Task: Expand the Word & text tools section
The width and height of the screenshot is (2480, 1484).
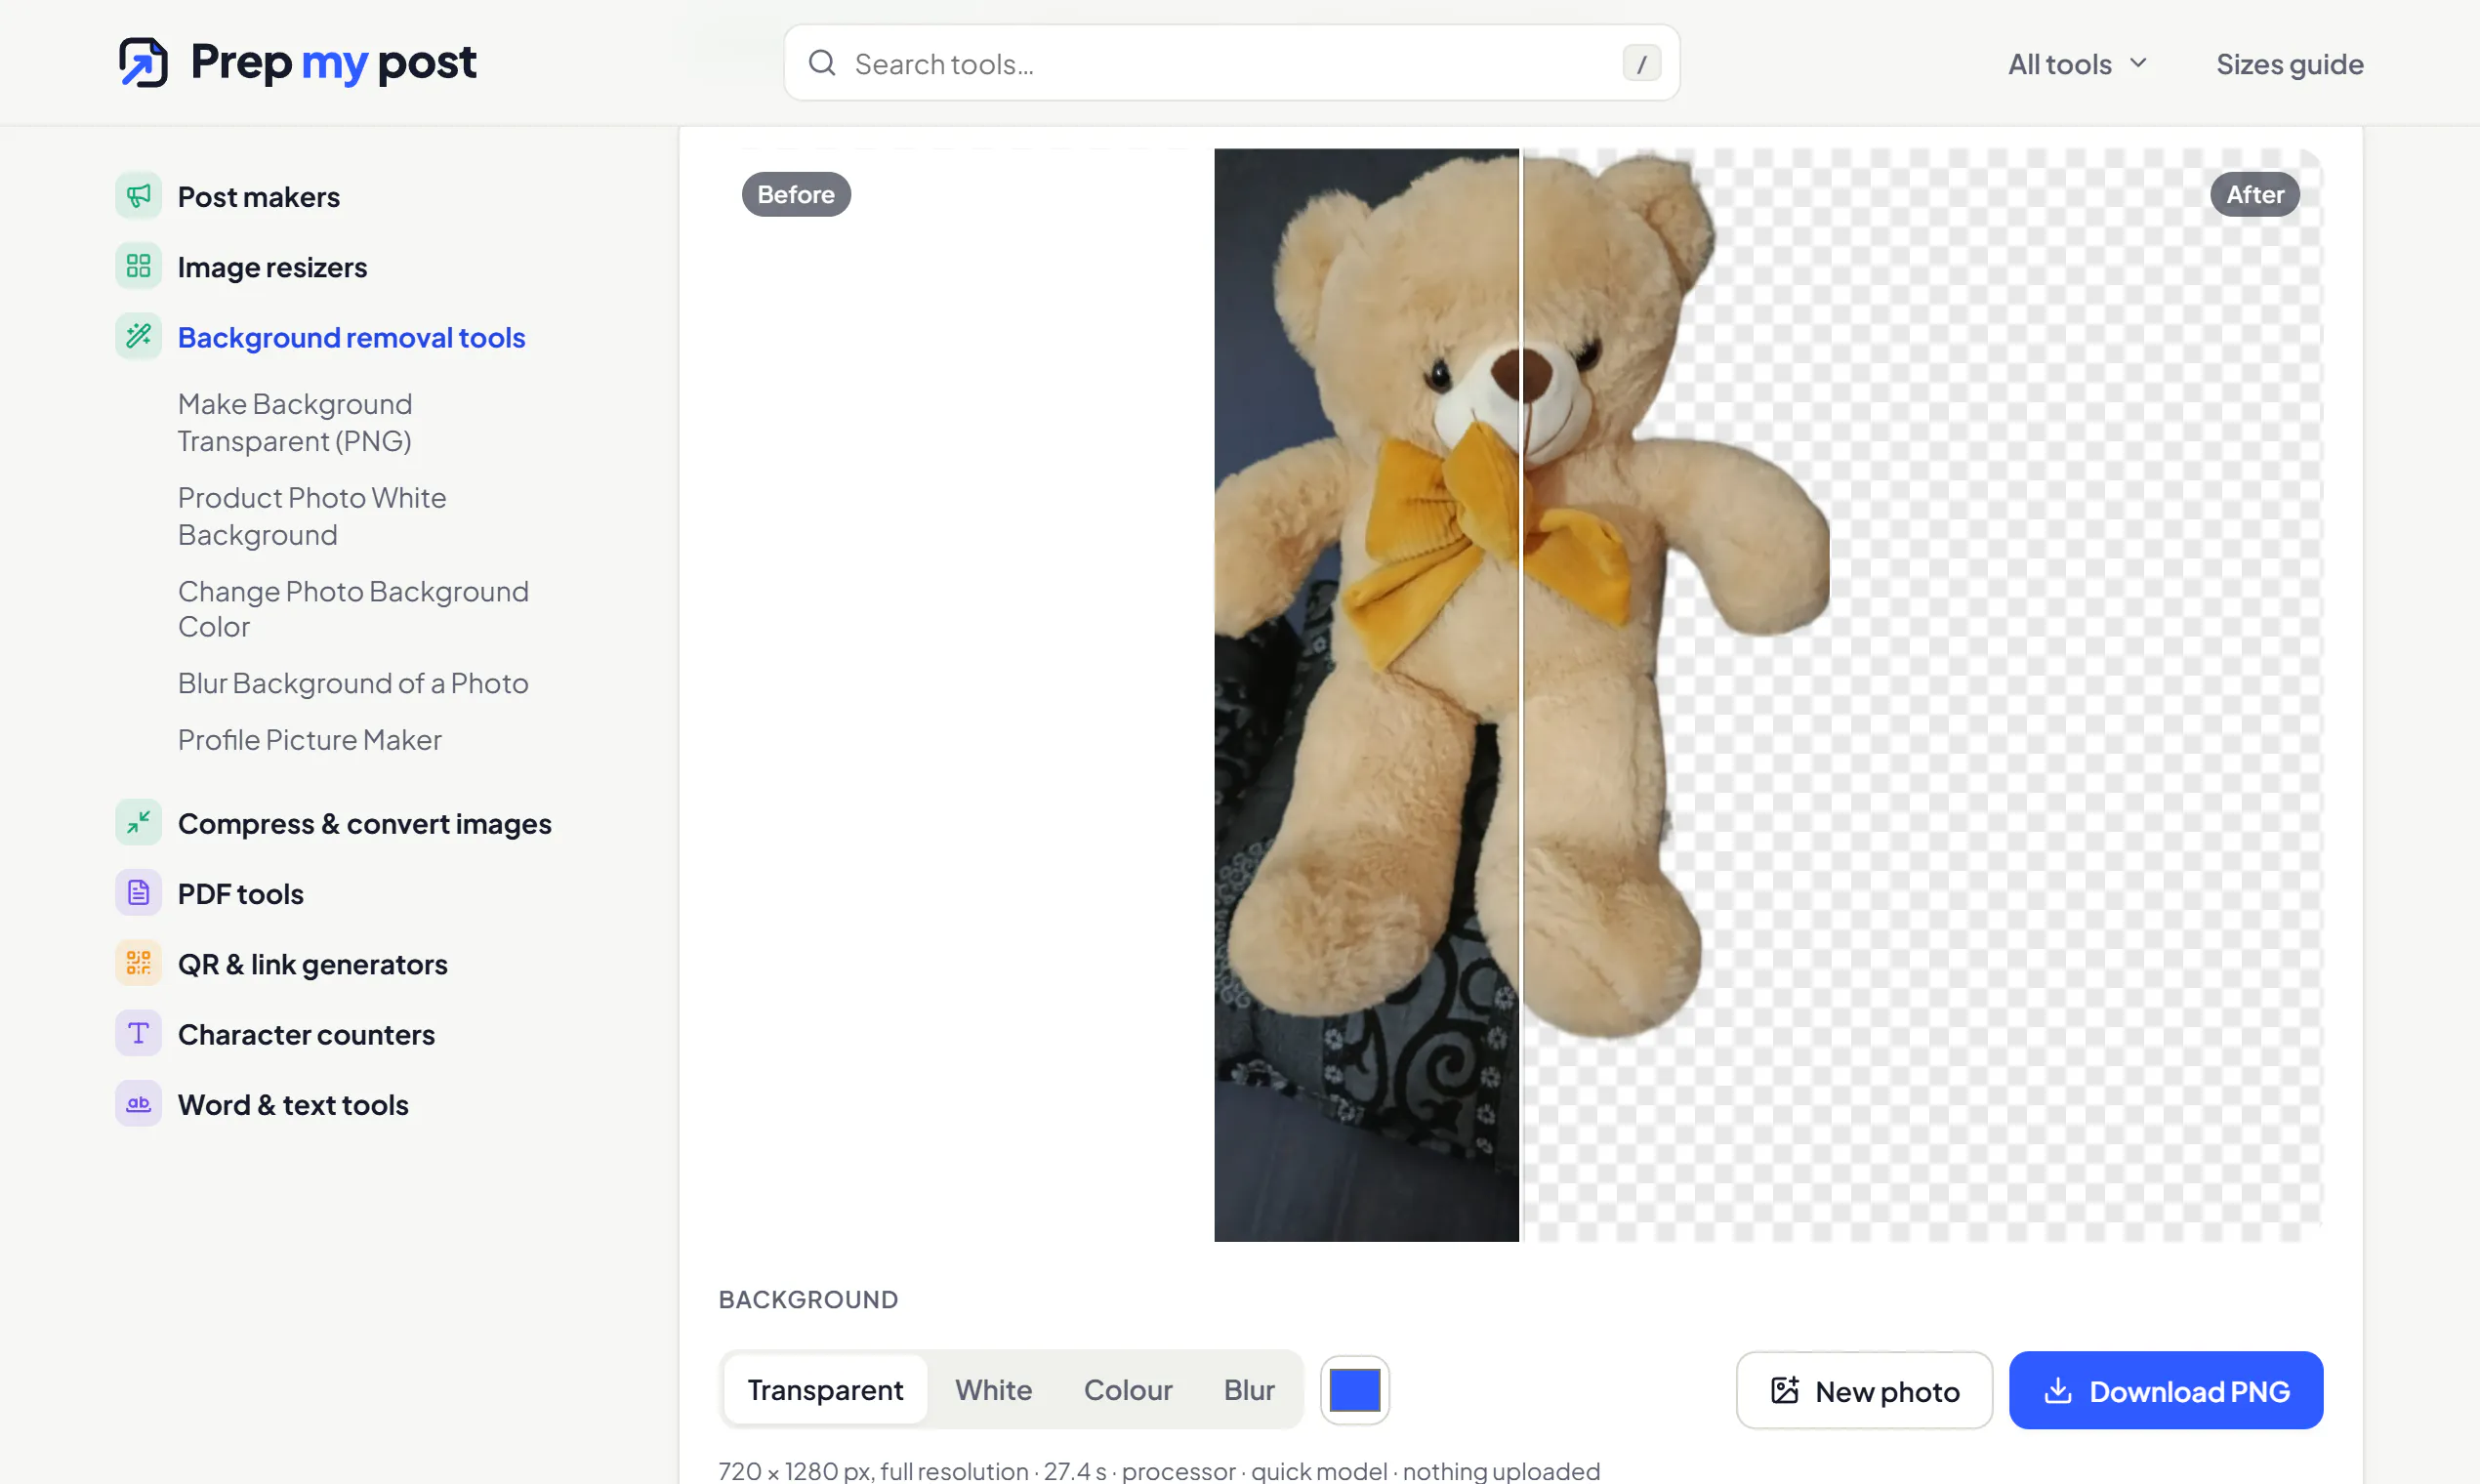Action: pyautogui.click(x=293, y=1105)
